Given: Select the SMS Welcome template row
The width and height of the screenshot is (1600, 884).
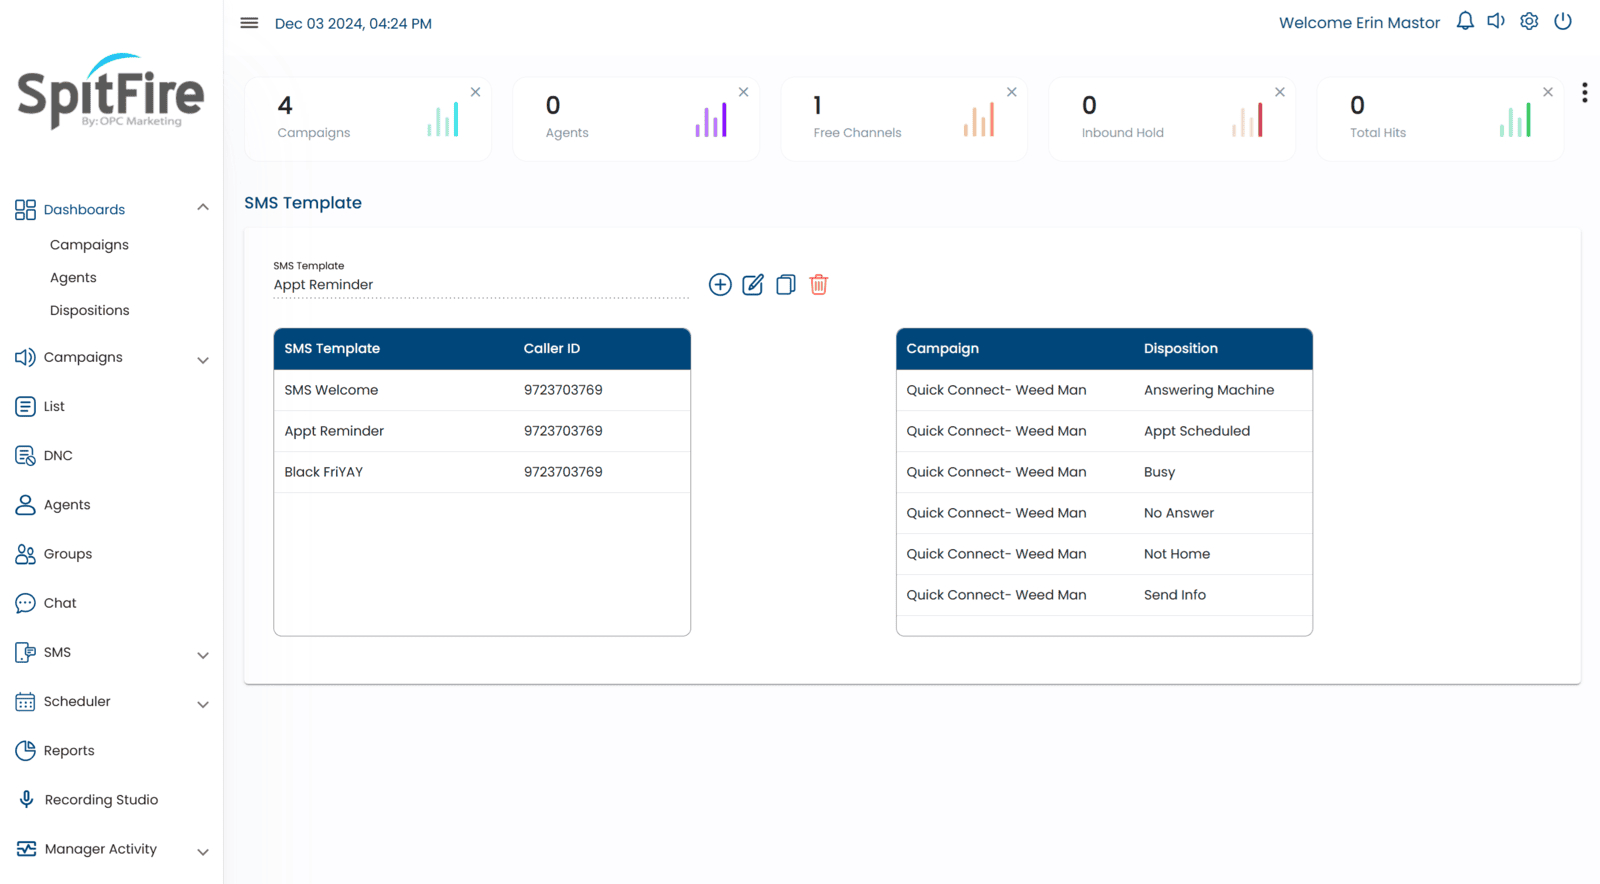Looking at the screenshot, I should [482, 390].
